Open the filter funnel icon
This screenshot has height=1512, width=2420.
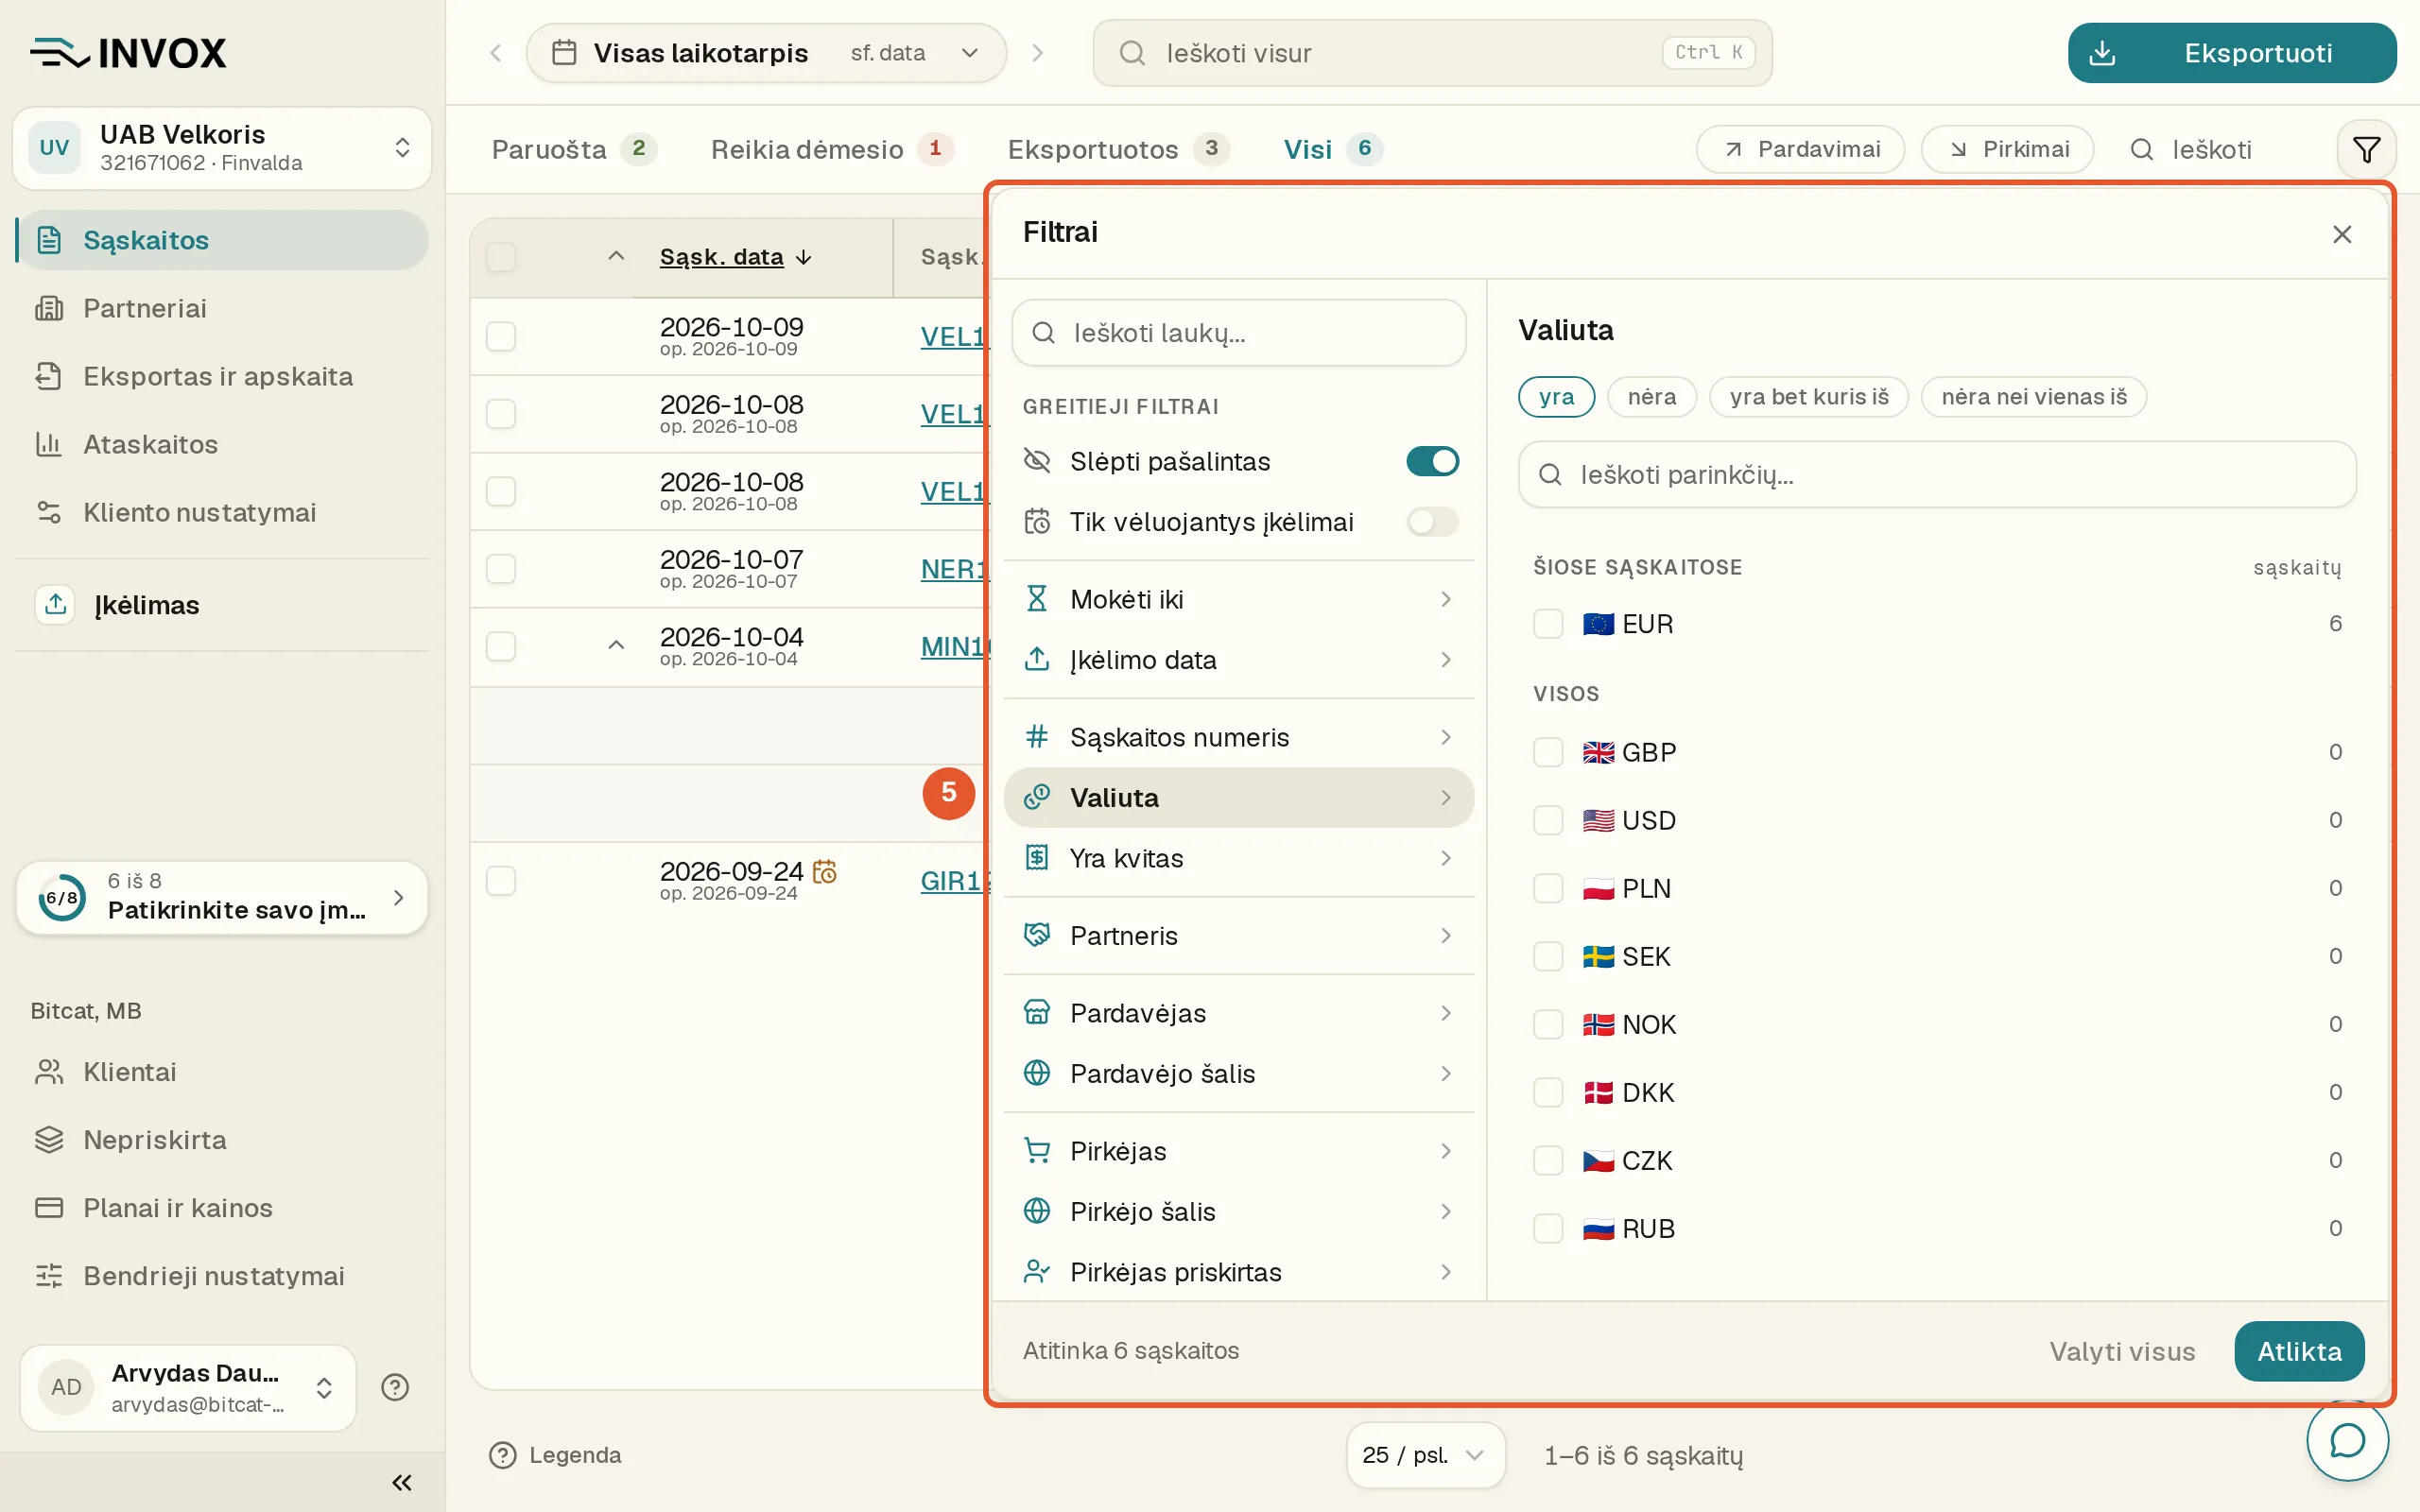pos(2366,150)
